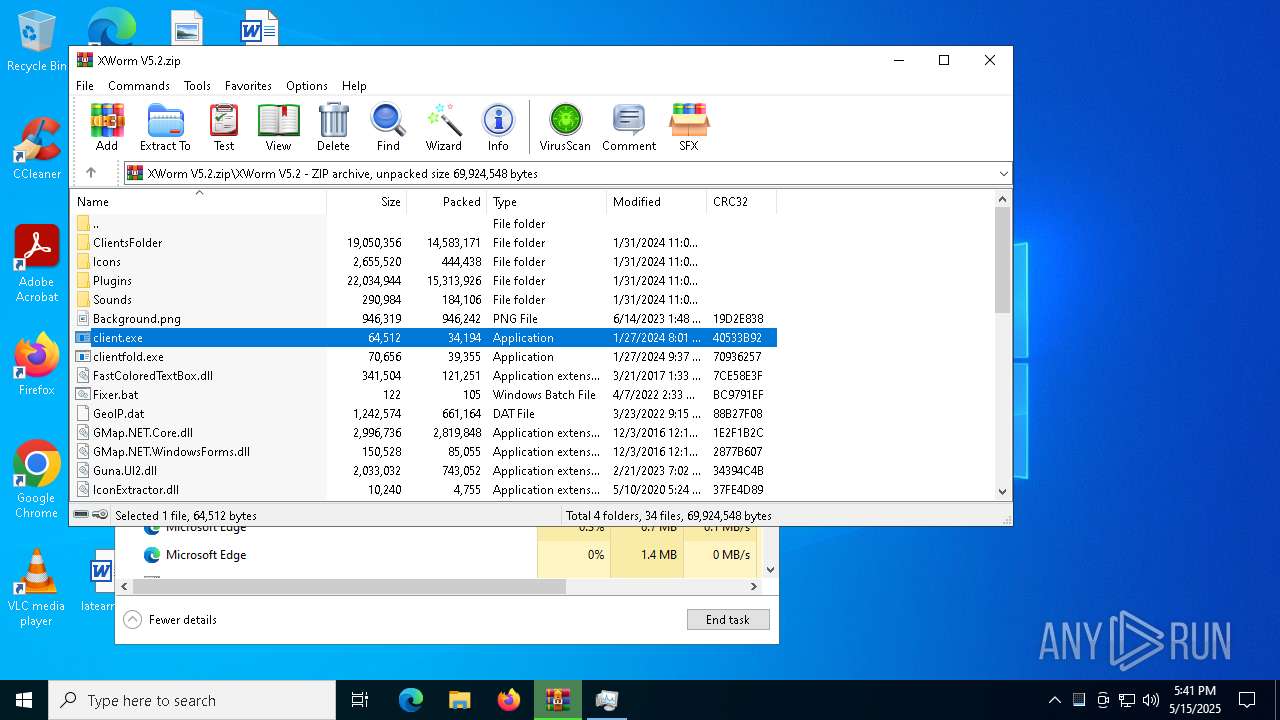
Task: Open the Options menu
Action: (307, 86)
